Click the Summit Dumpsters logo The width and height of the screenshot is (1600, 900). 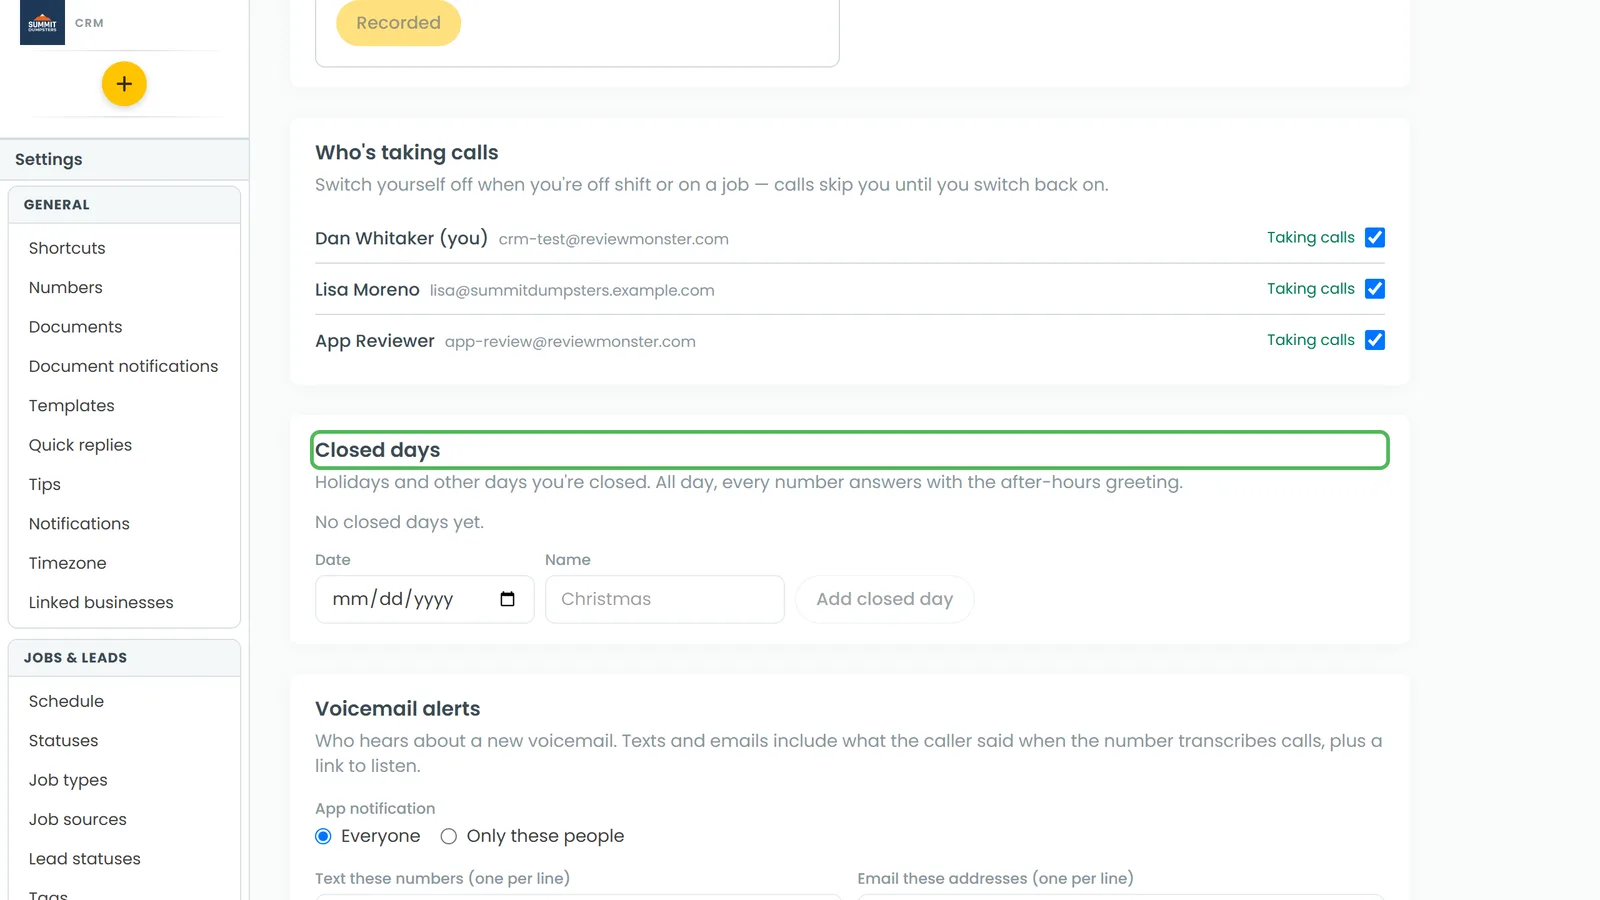coord(42,22)
